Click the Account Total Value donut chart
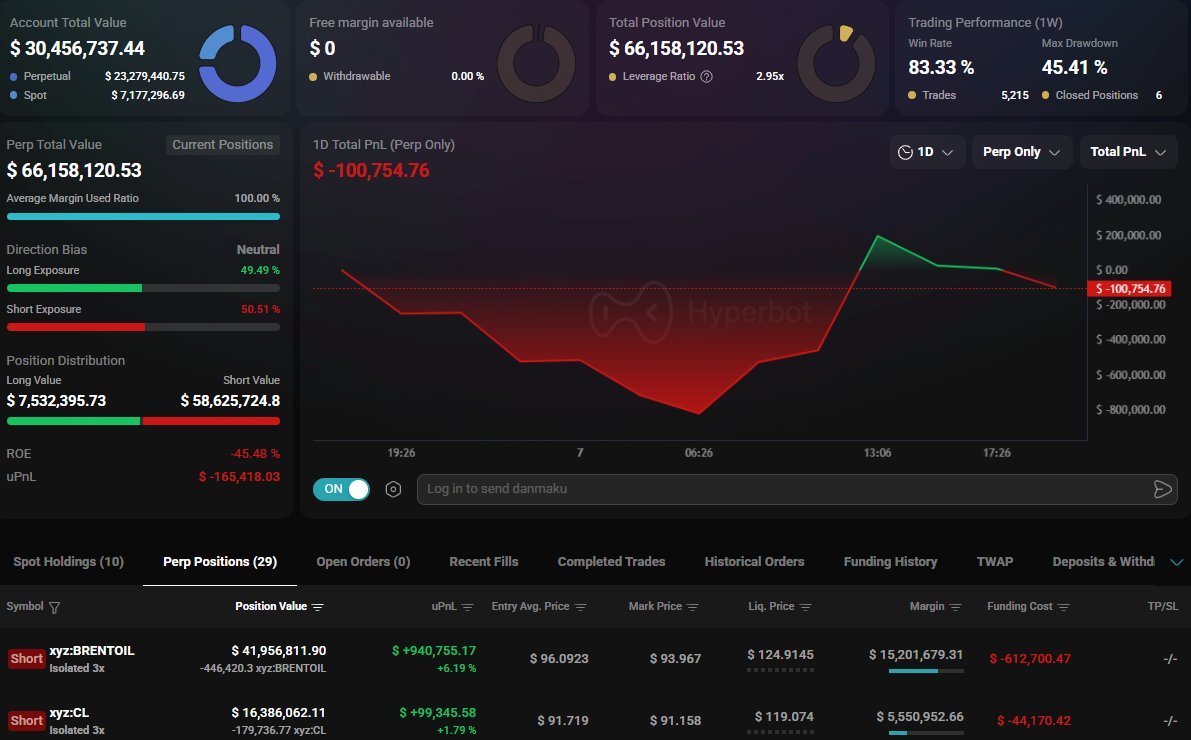The height and width of the screenshot is (740, 1191). 237,63
